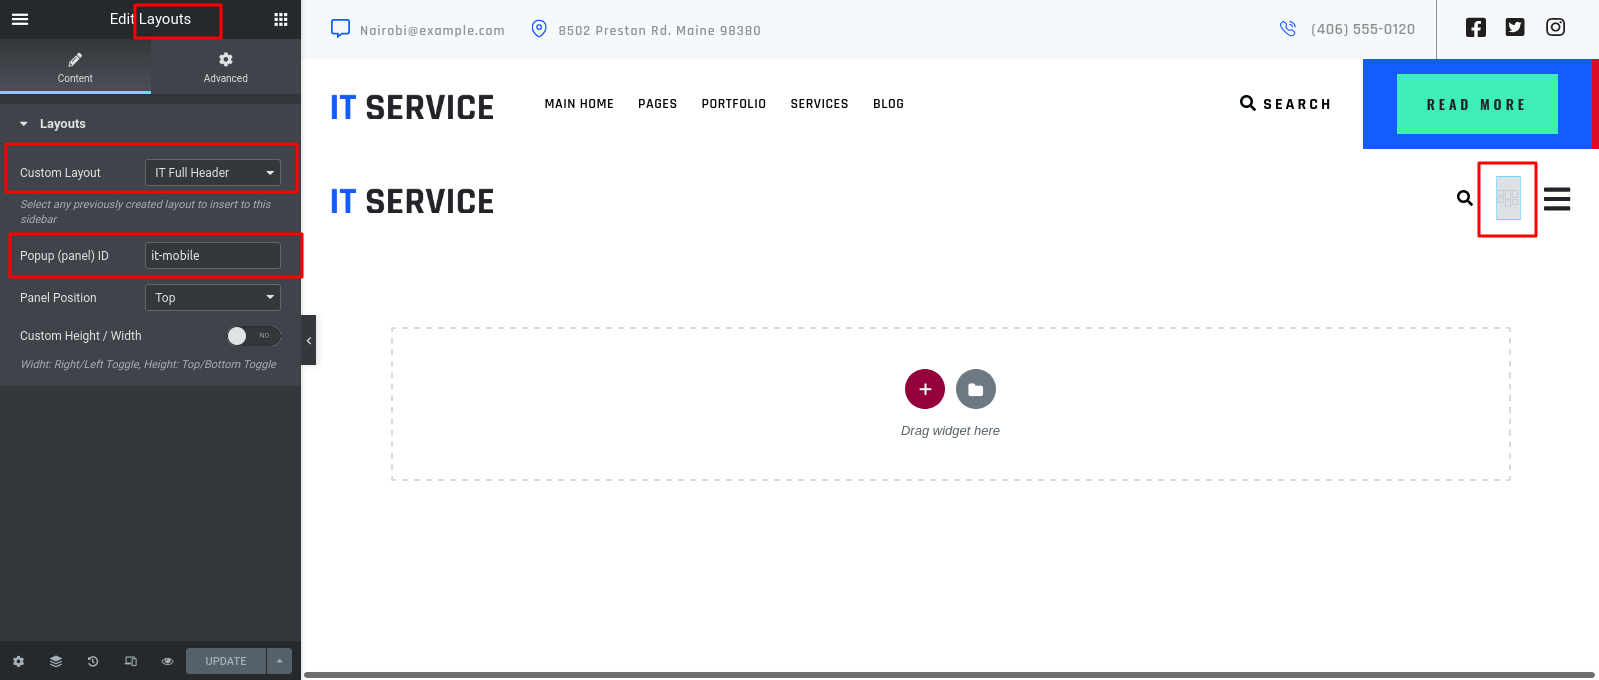Screen dimensions: 1599x680
Task: Click the UPDATE button
Action: coord(226,661)
